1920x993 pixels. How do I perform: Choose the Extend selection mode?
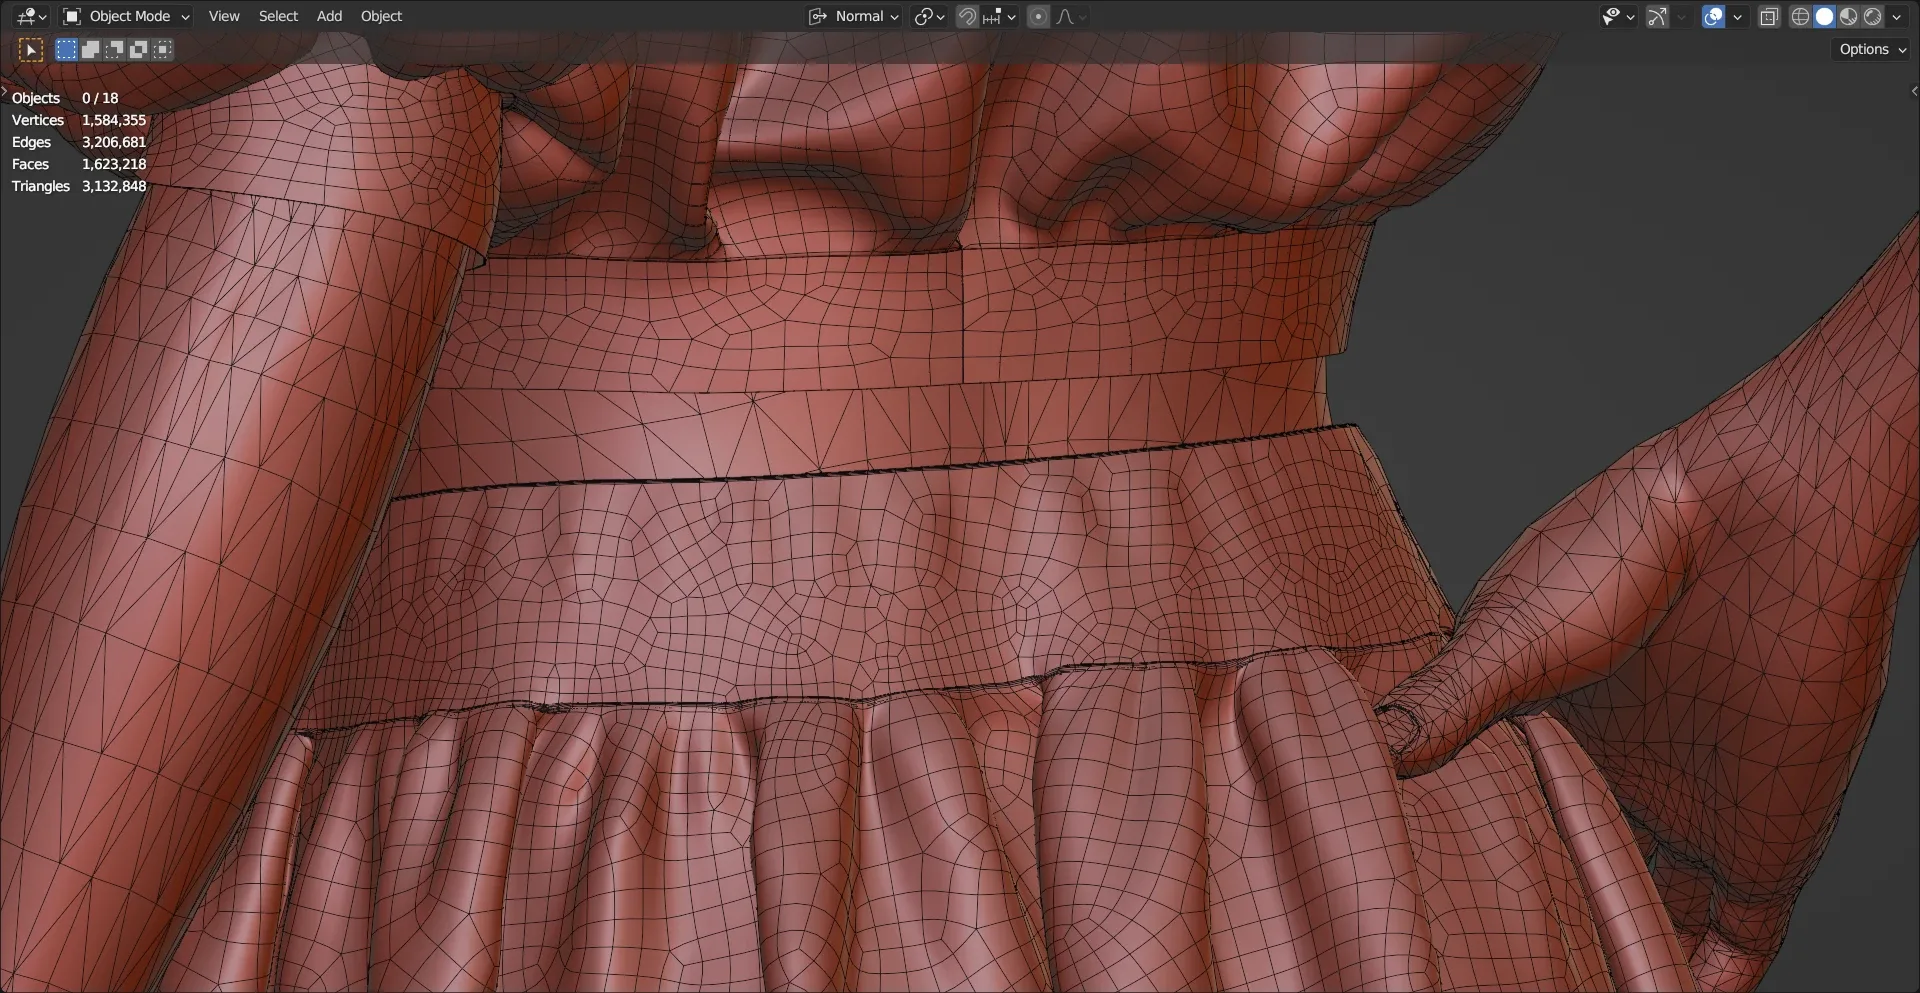tap(90, 49)
